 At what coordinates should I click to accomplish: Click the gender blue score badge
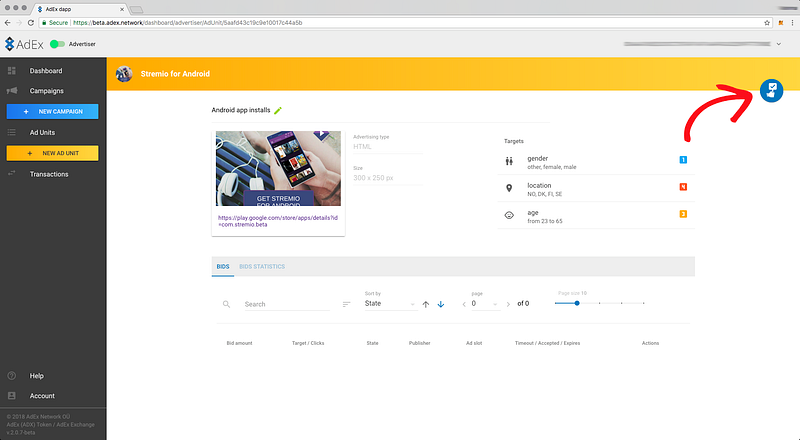pyautogui.click(x=683, y=160)
